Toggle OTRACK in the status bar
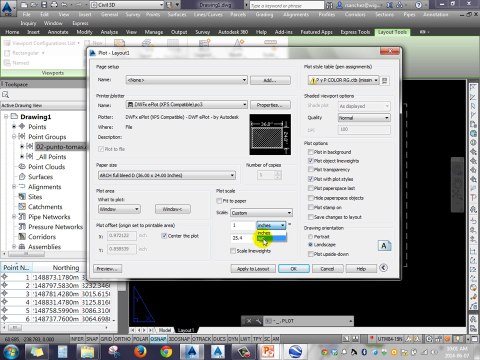480x360 pixels. [x=201, y=339]
